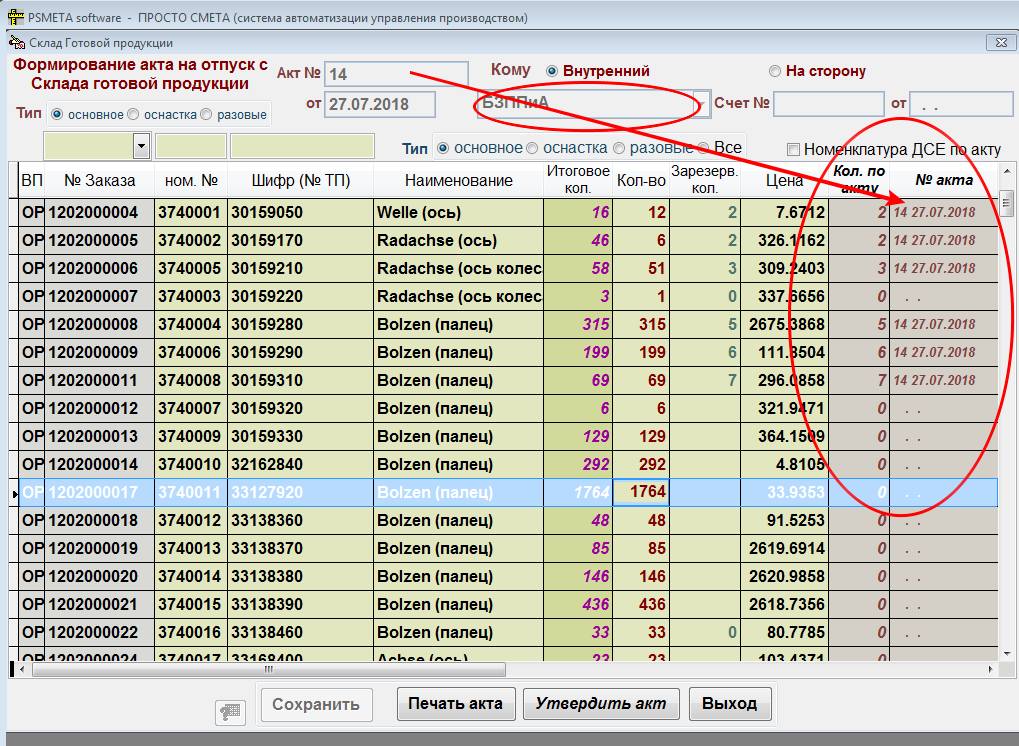Click the № Заказа column header
Viewport: 1019px width, 746px height.
point(99,181)
